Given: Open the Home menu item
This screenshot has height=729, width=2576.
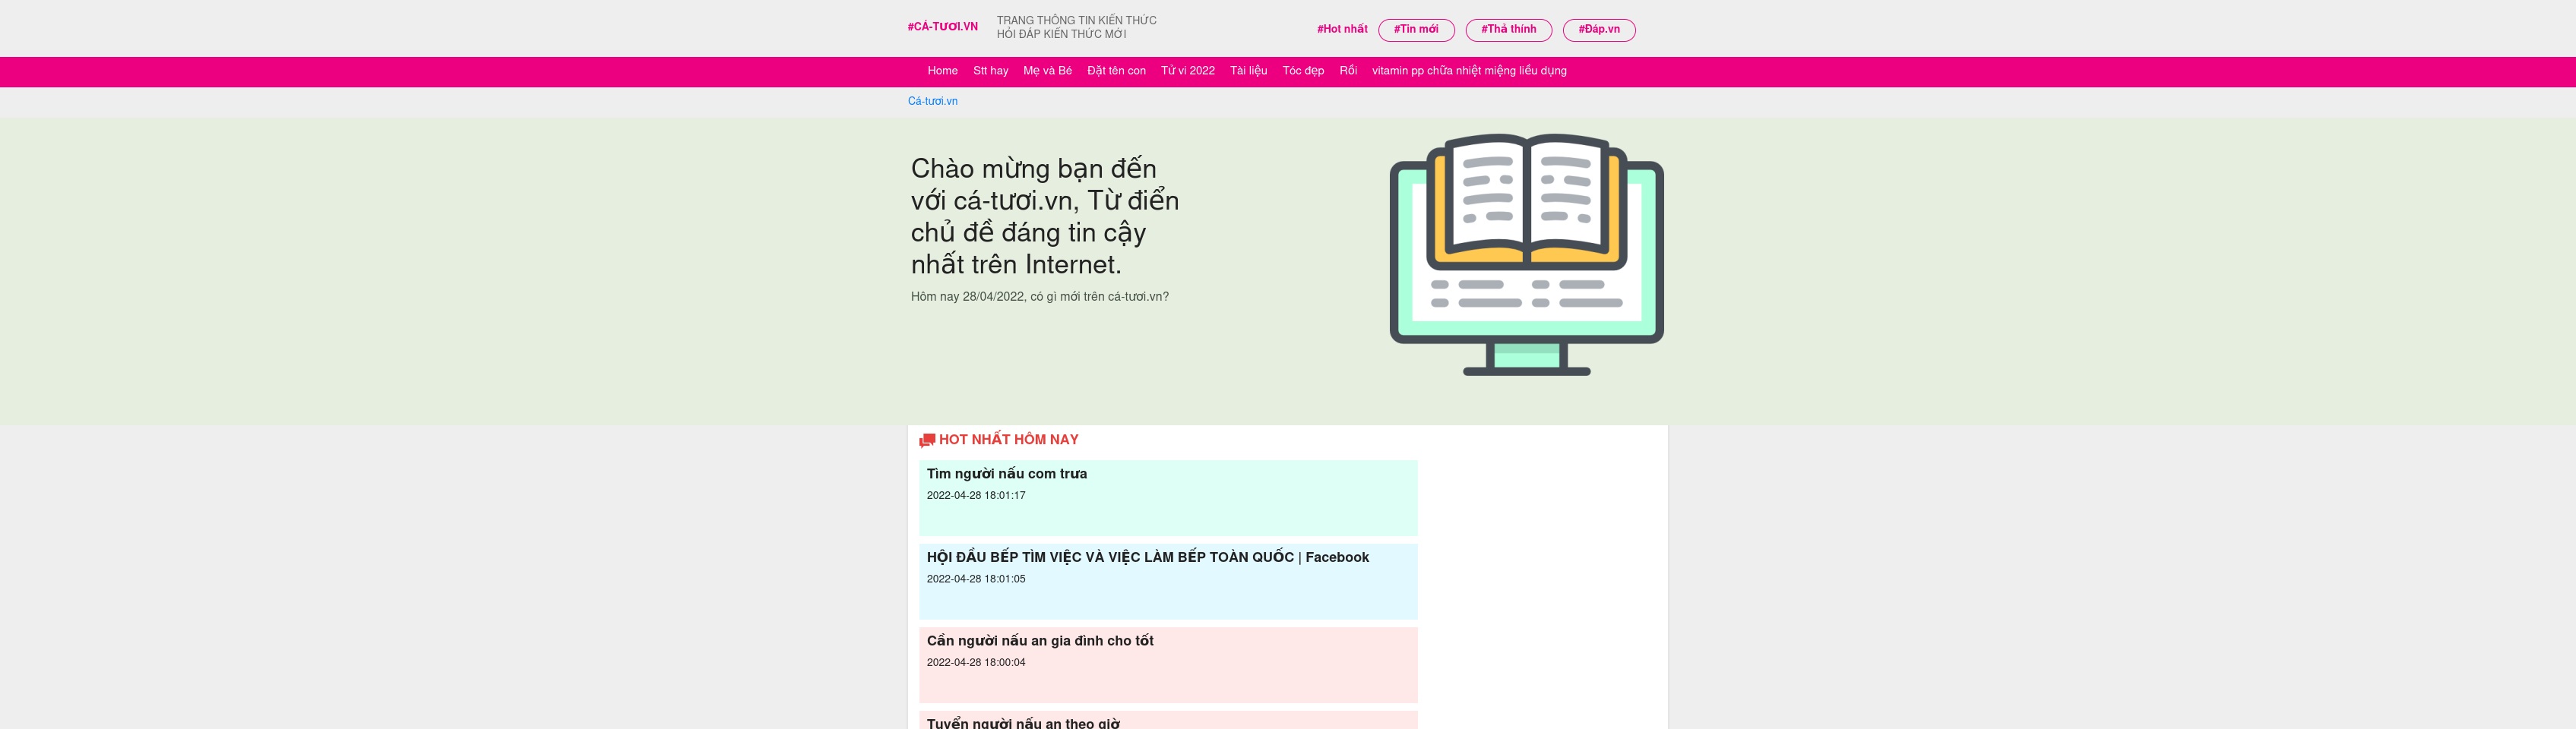Looking at the screenshot, I should [942, 71].
